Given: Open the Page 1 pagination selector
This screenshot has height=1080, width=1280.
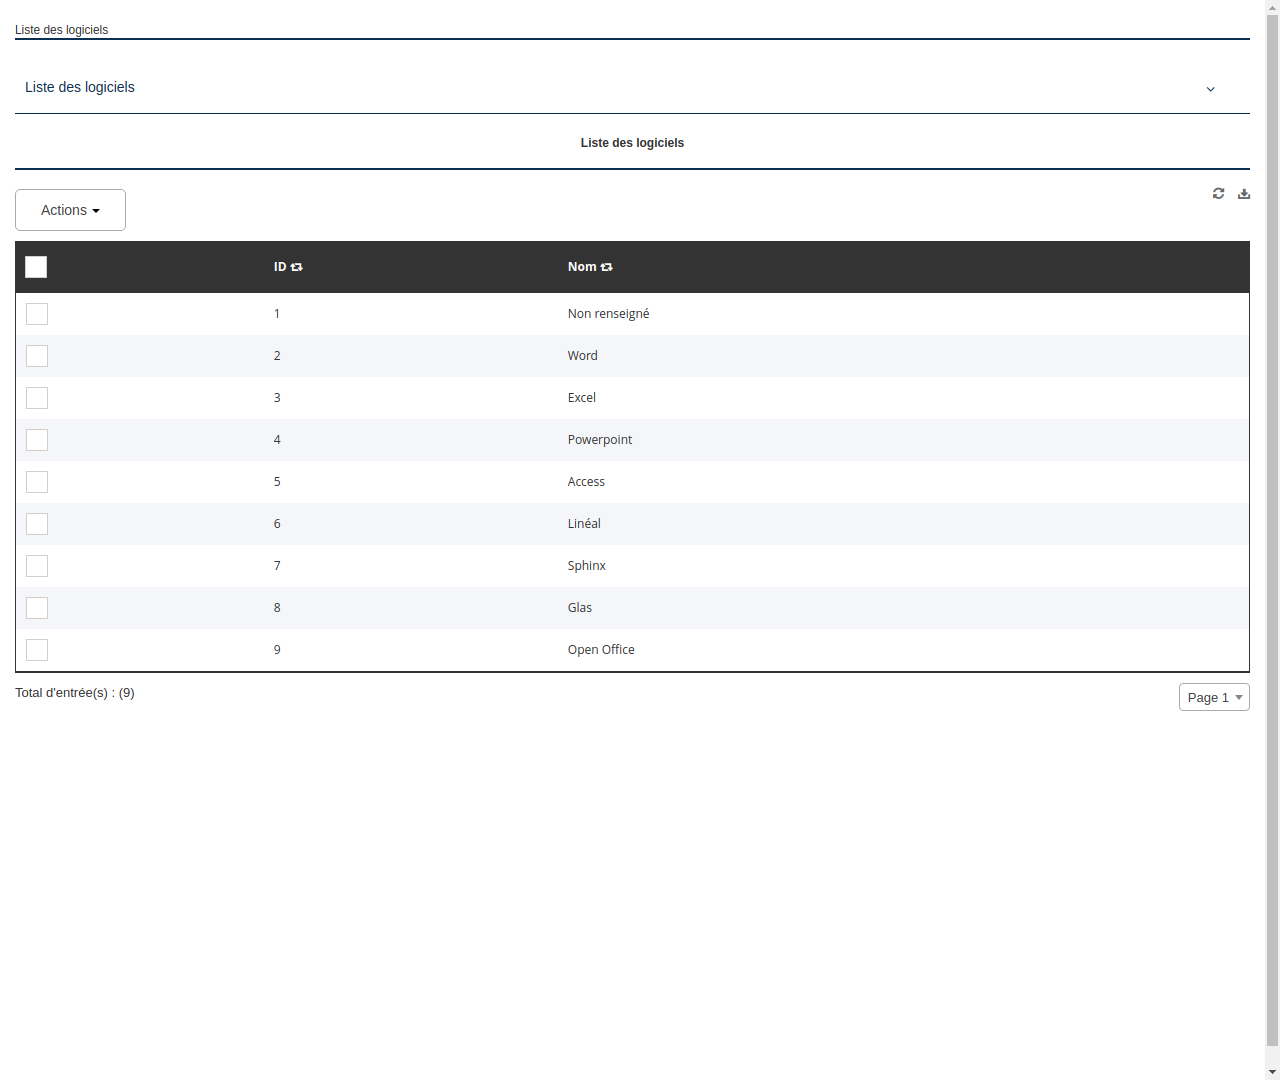Looking at the screenshot, I should point(1214,697).
